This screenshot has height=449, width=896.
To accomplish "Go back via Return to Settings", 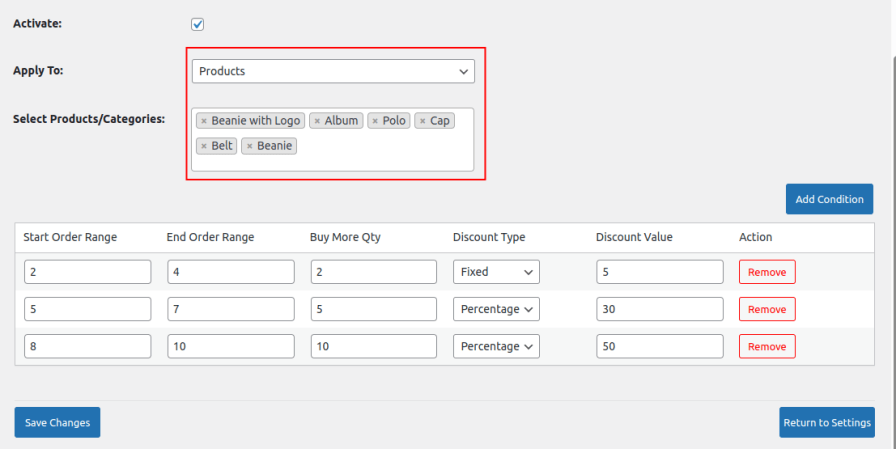I will [826, 422].
